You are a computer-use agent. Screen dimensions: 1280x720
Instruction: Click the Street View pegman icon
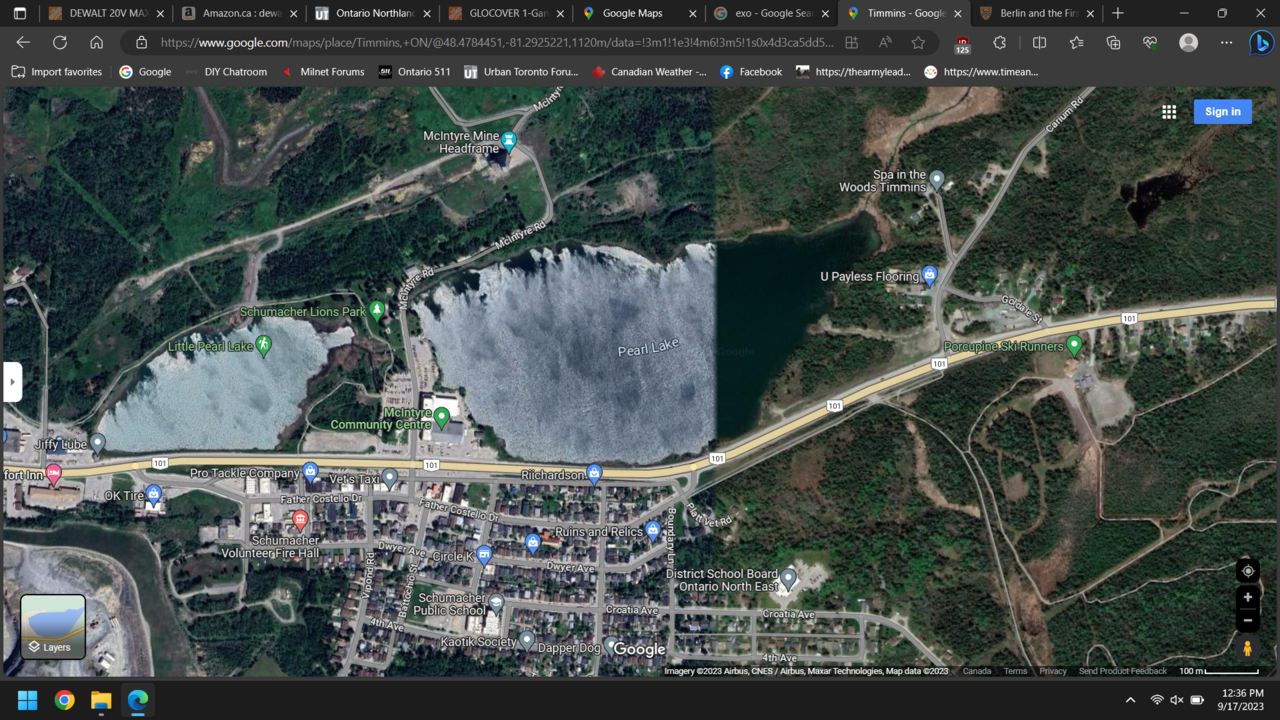click(1247, 648)
